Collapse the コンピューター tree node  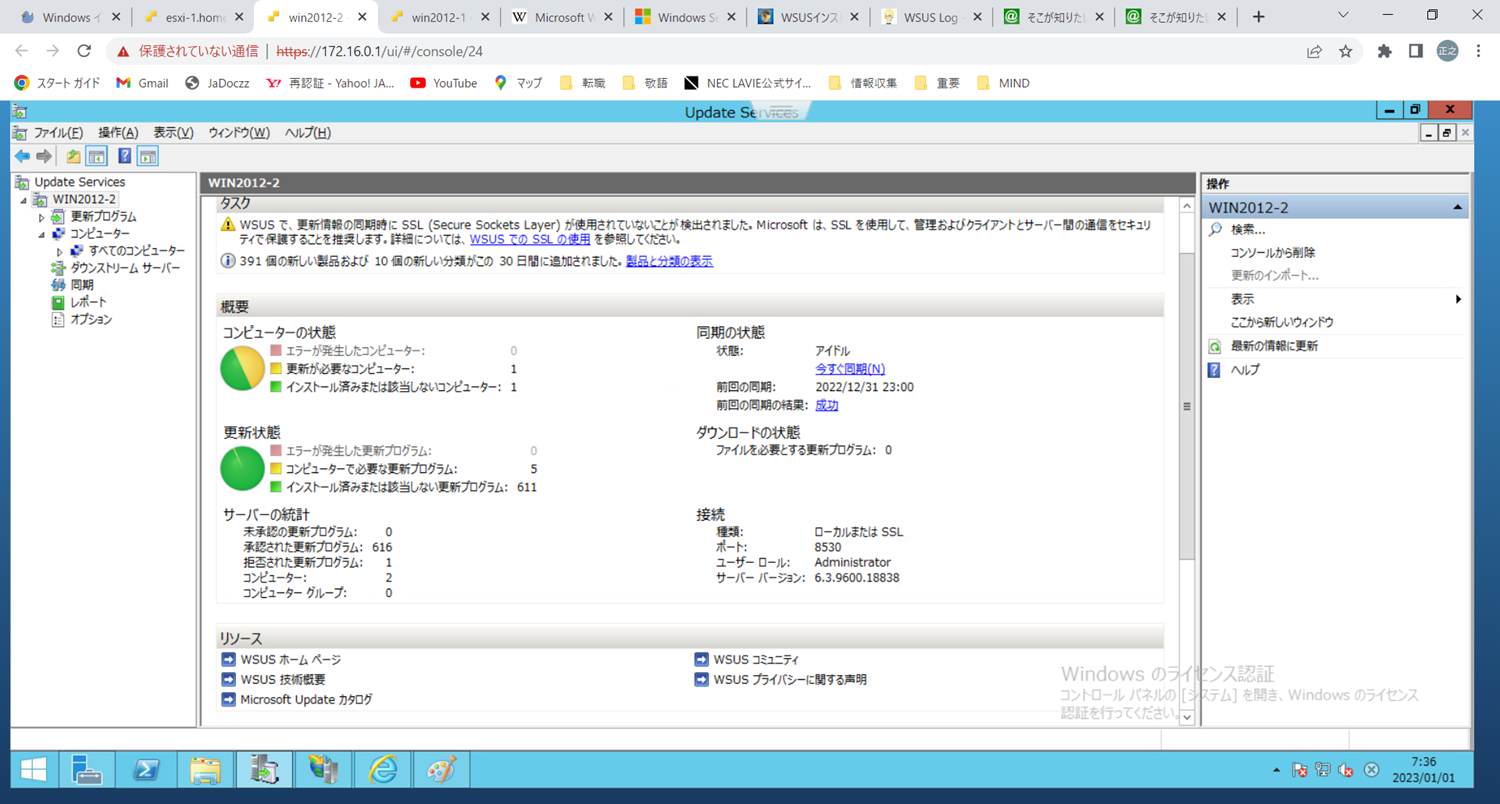point(41,234)
